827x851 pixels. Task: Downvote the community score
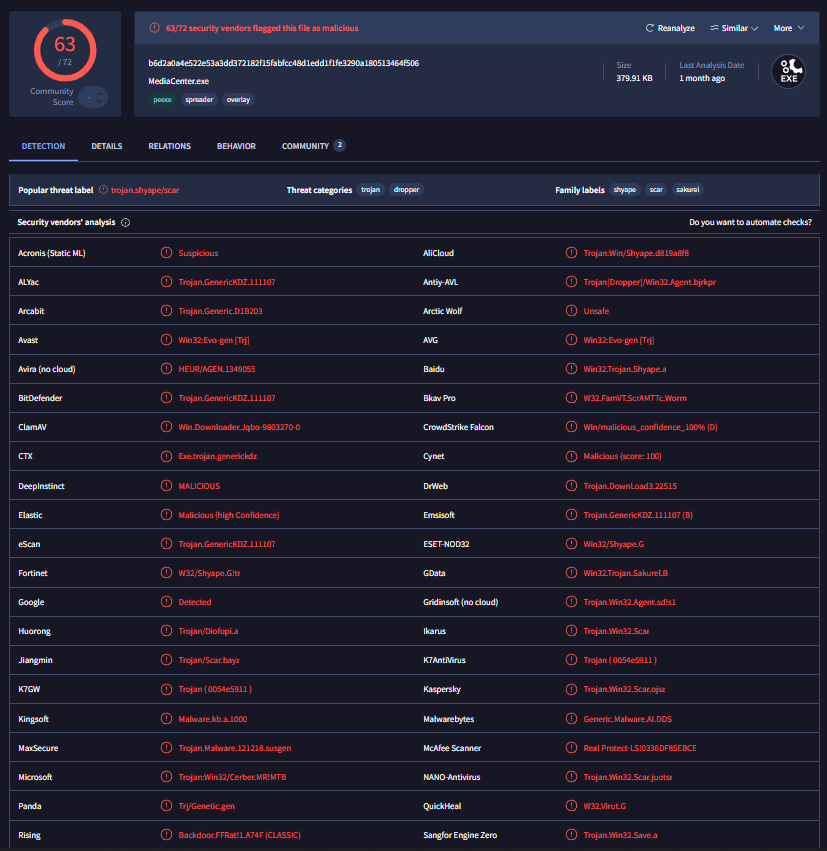99,101
